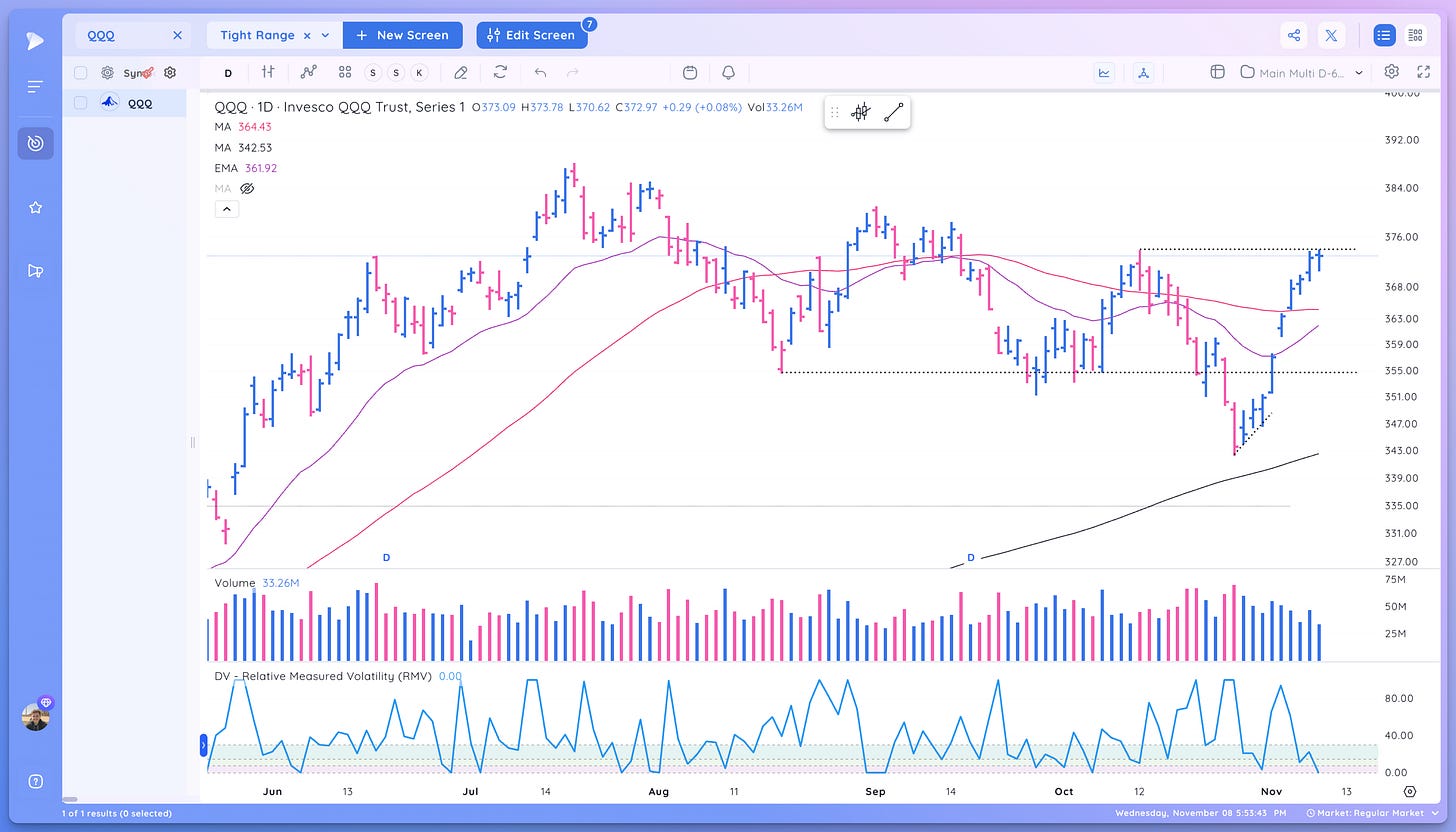Image resolution: width=1456 pixels, height=832 pixels.
Task: Click the share icon button
Action: tap(1294, 35)
